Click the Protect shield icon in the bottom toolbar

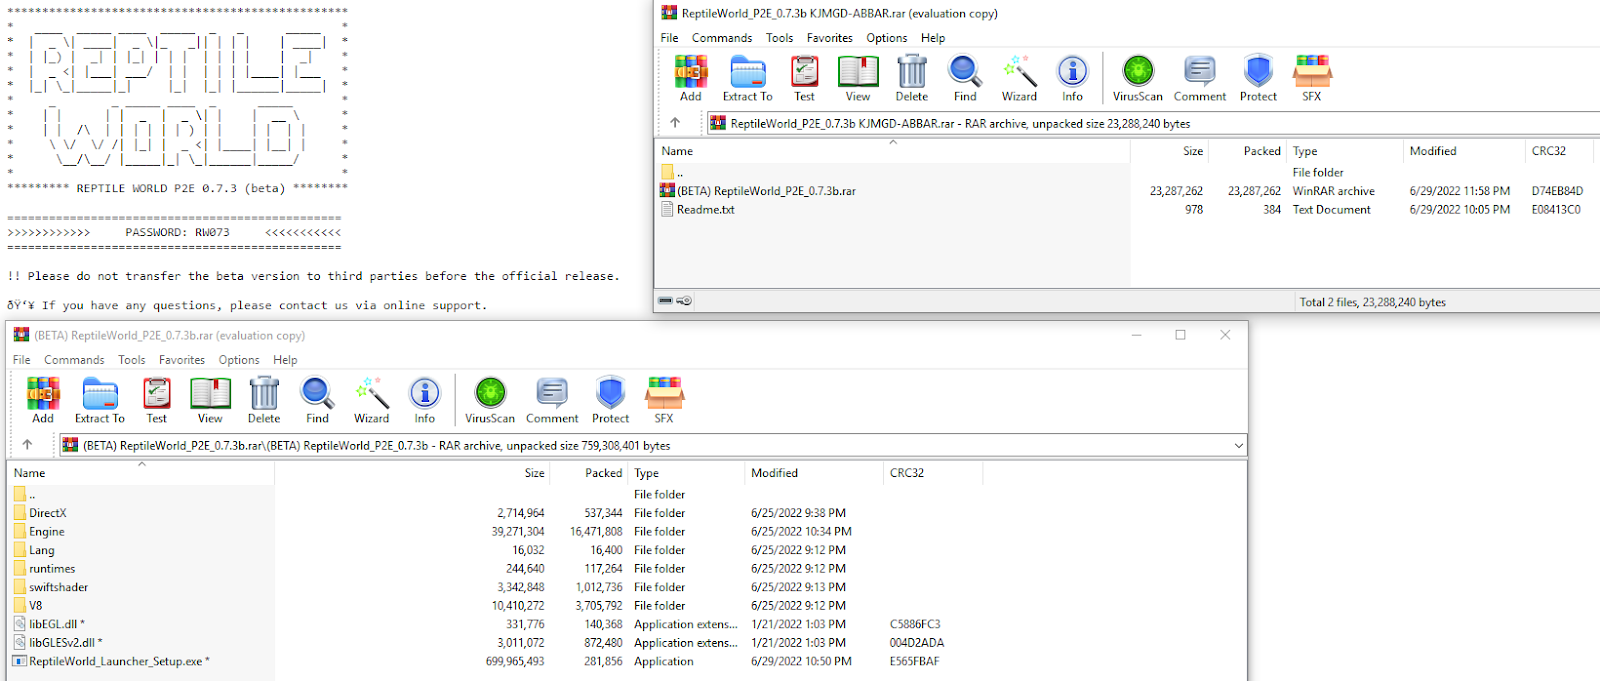tap(610, 400)
